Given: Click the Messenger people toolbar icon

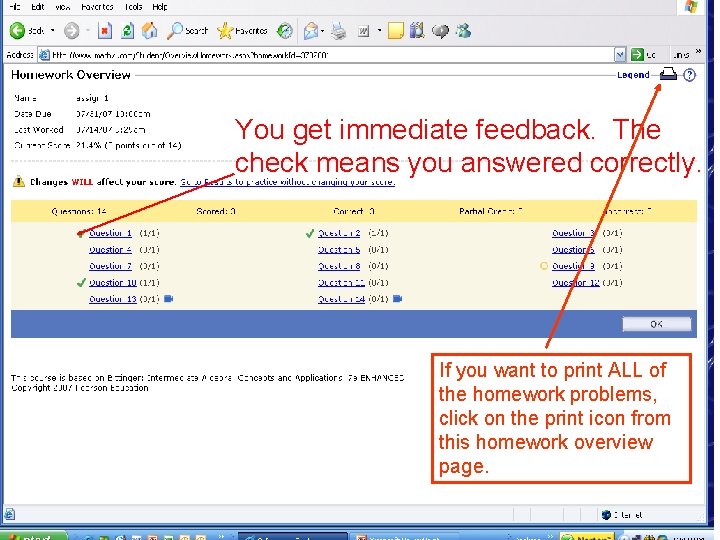Looking at the screenshot, I should [463, 31].
